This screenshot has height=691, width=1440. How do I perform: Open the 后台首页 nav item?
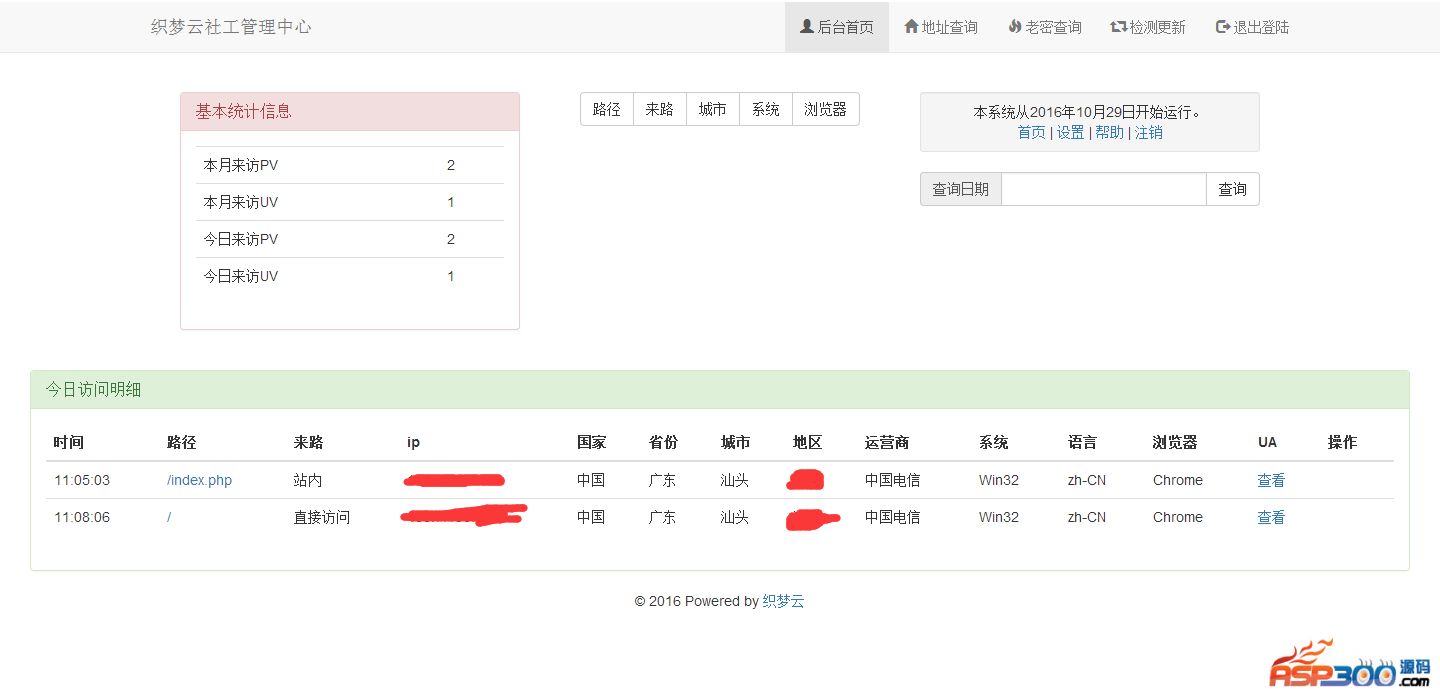837,27
